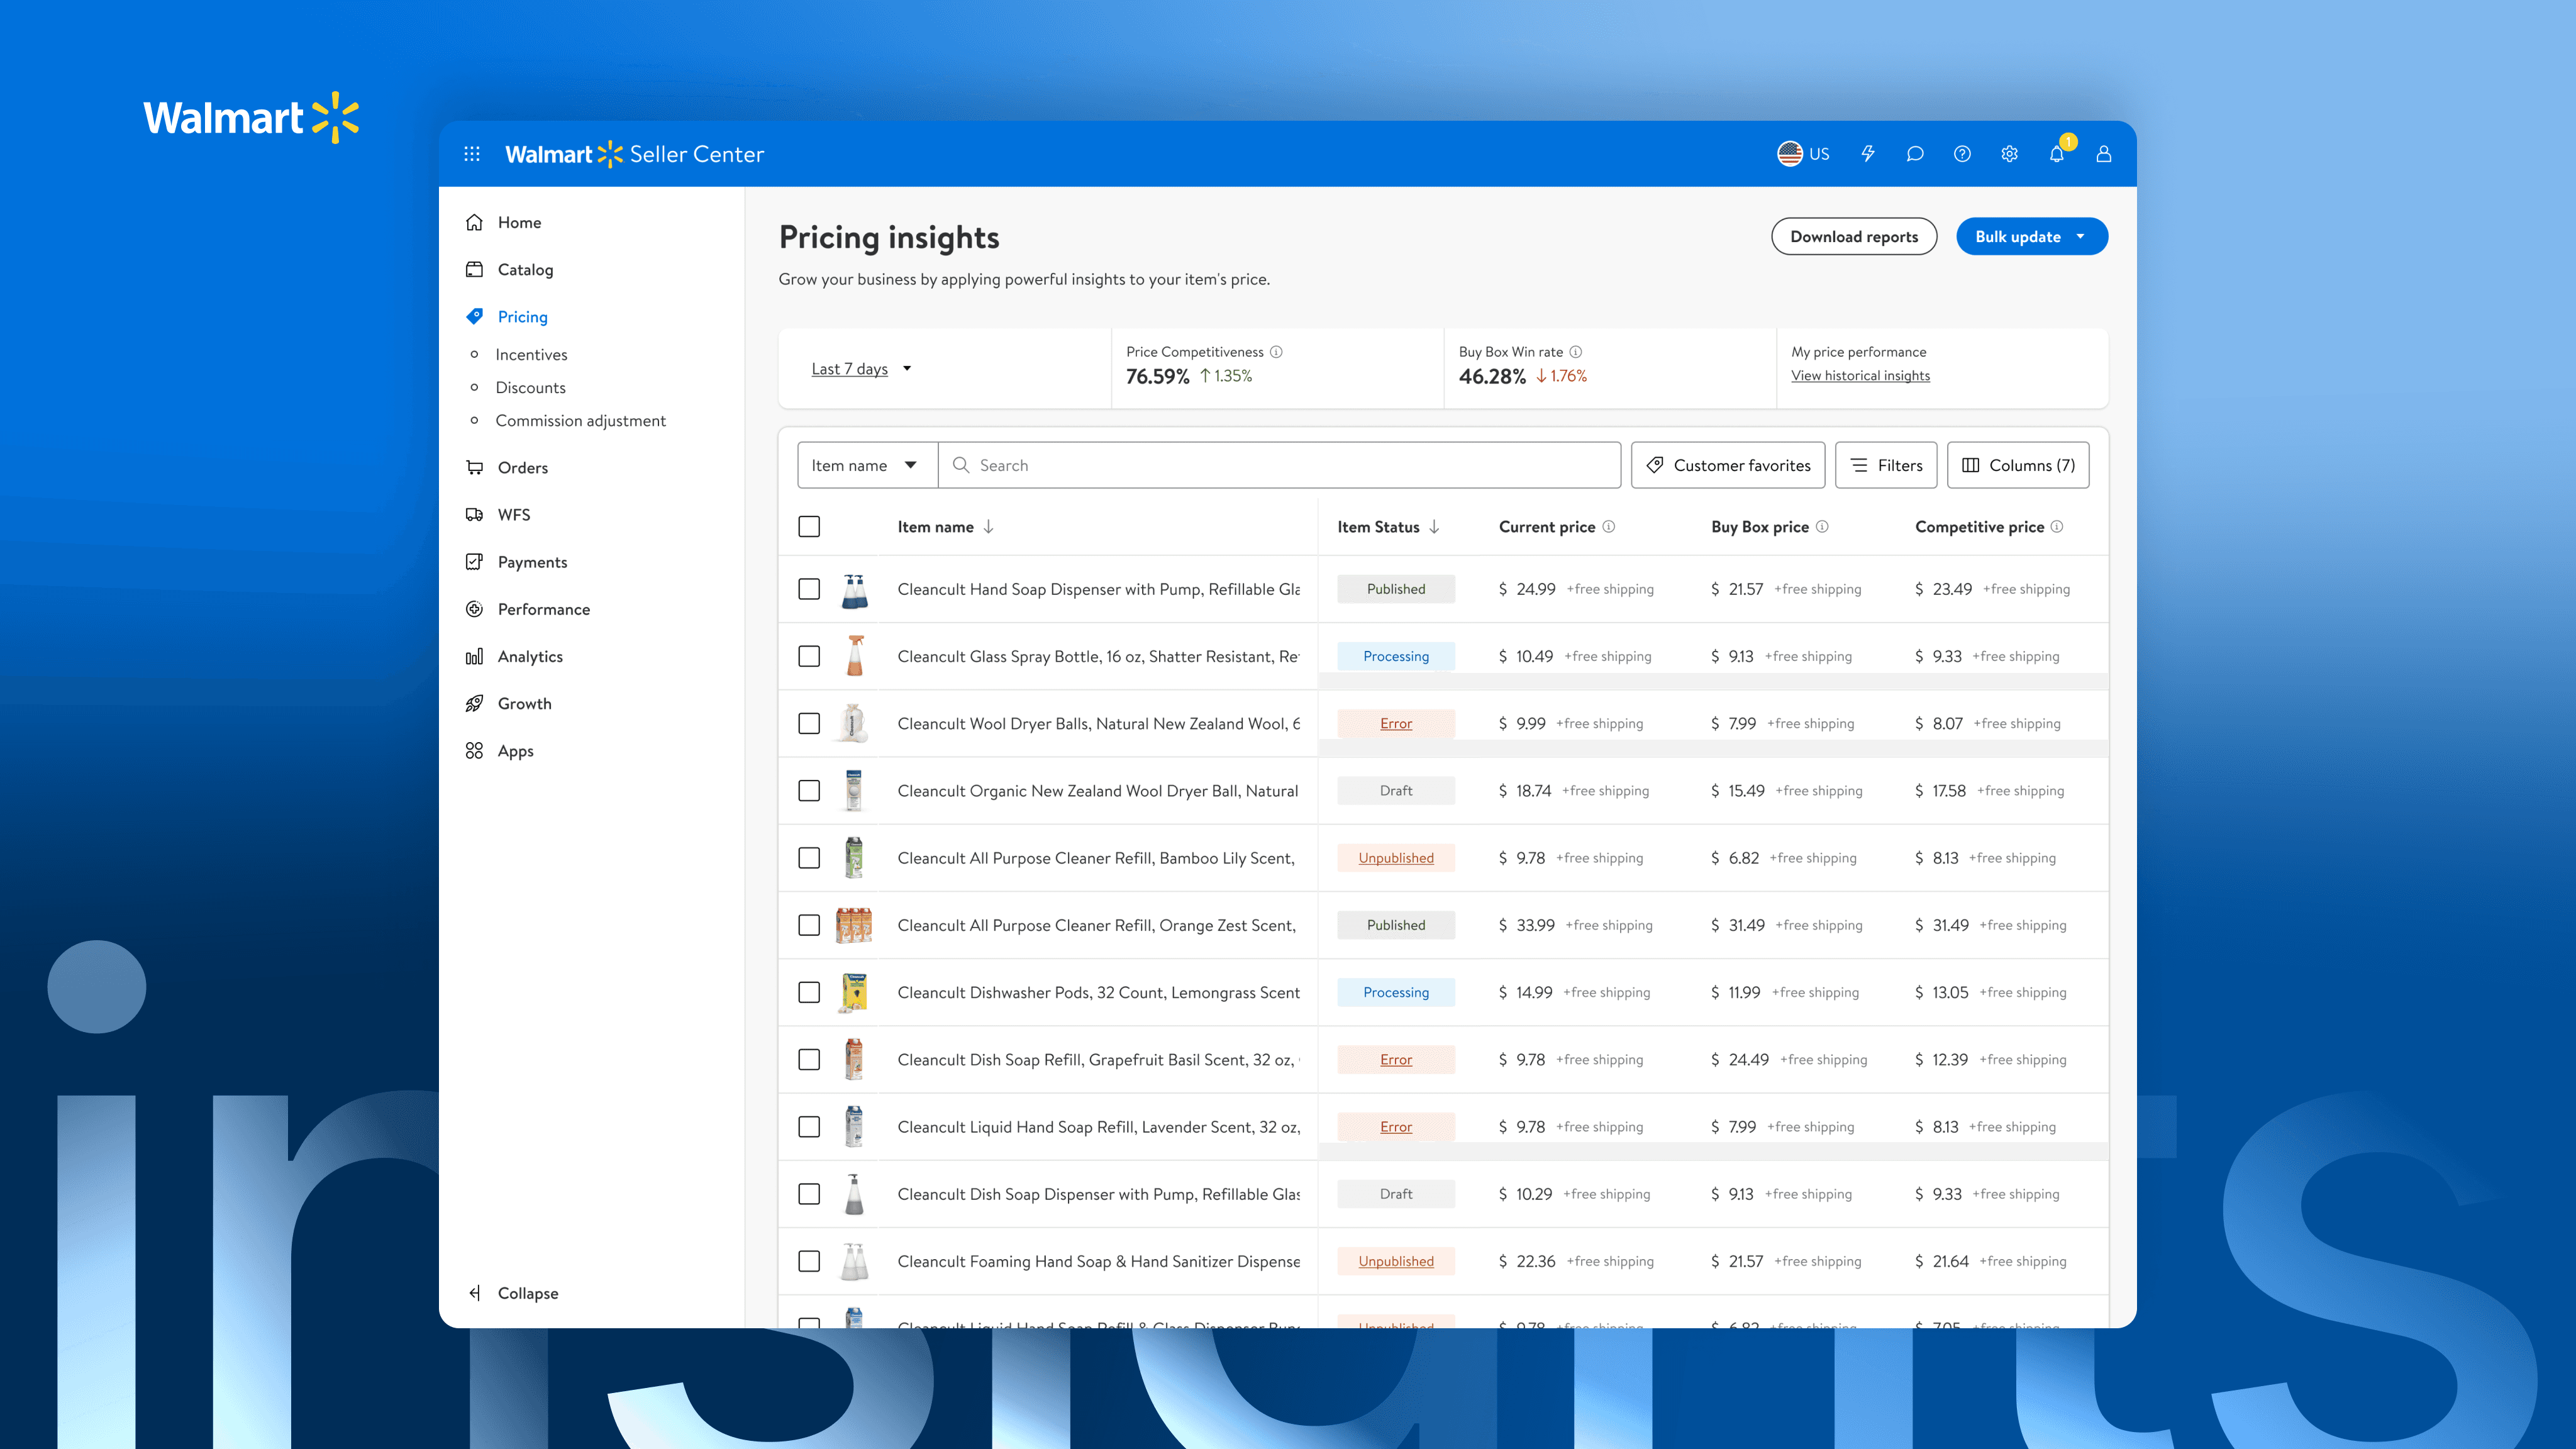Check the Bamboo Lily Scent Cleaner Refill checkbox
Image resolution: width=2576 pixels, height=1449 pixels.
(x=809, y=858)
